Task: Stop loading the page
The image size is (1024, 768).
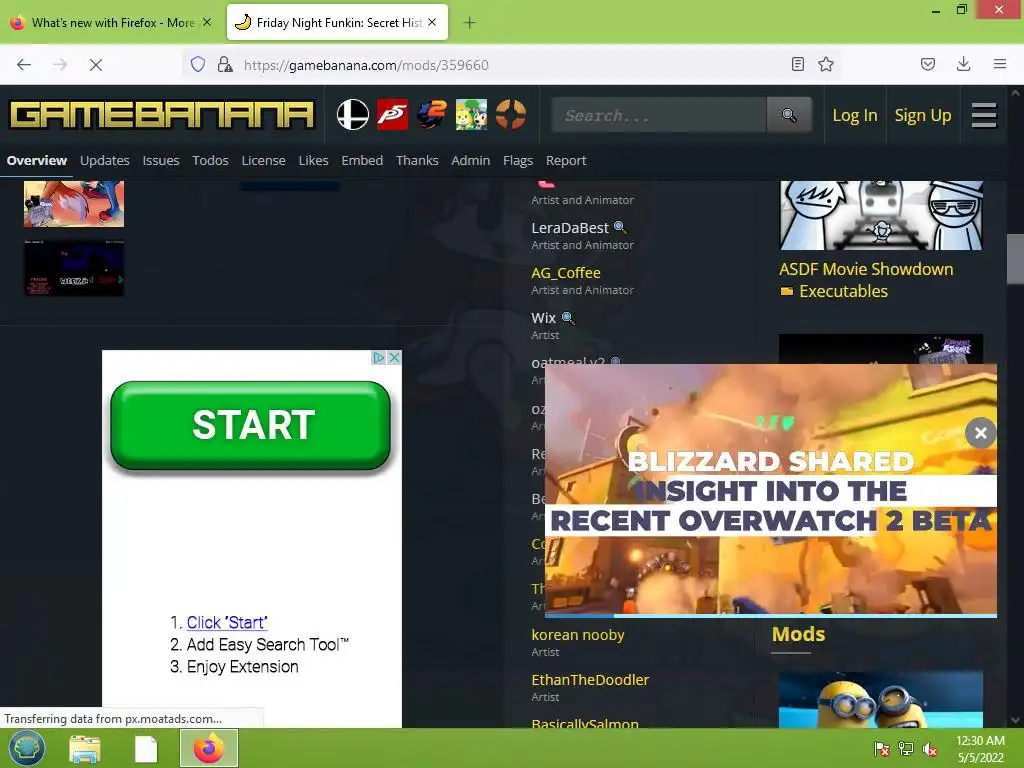Action: pos(95,65)
